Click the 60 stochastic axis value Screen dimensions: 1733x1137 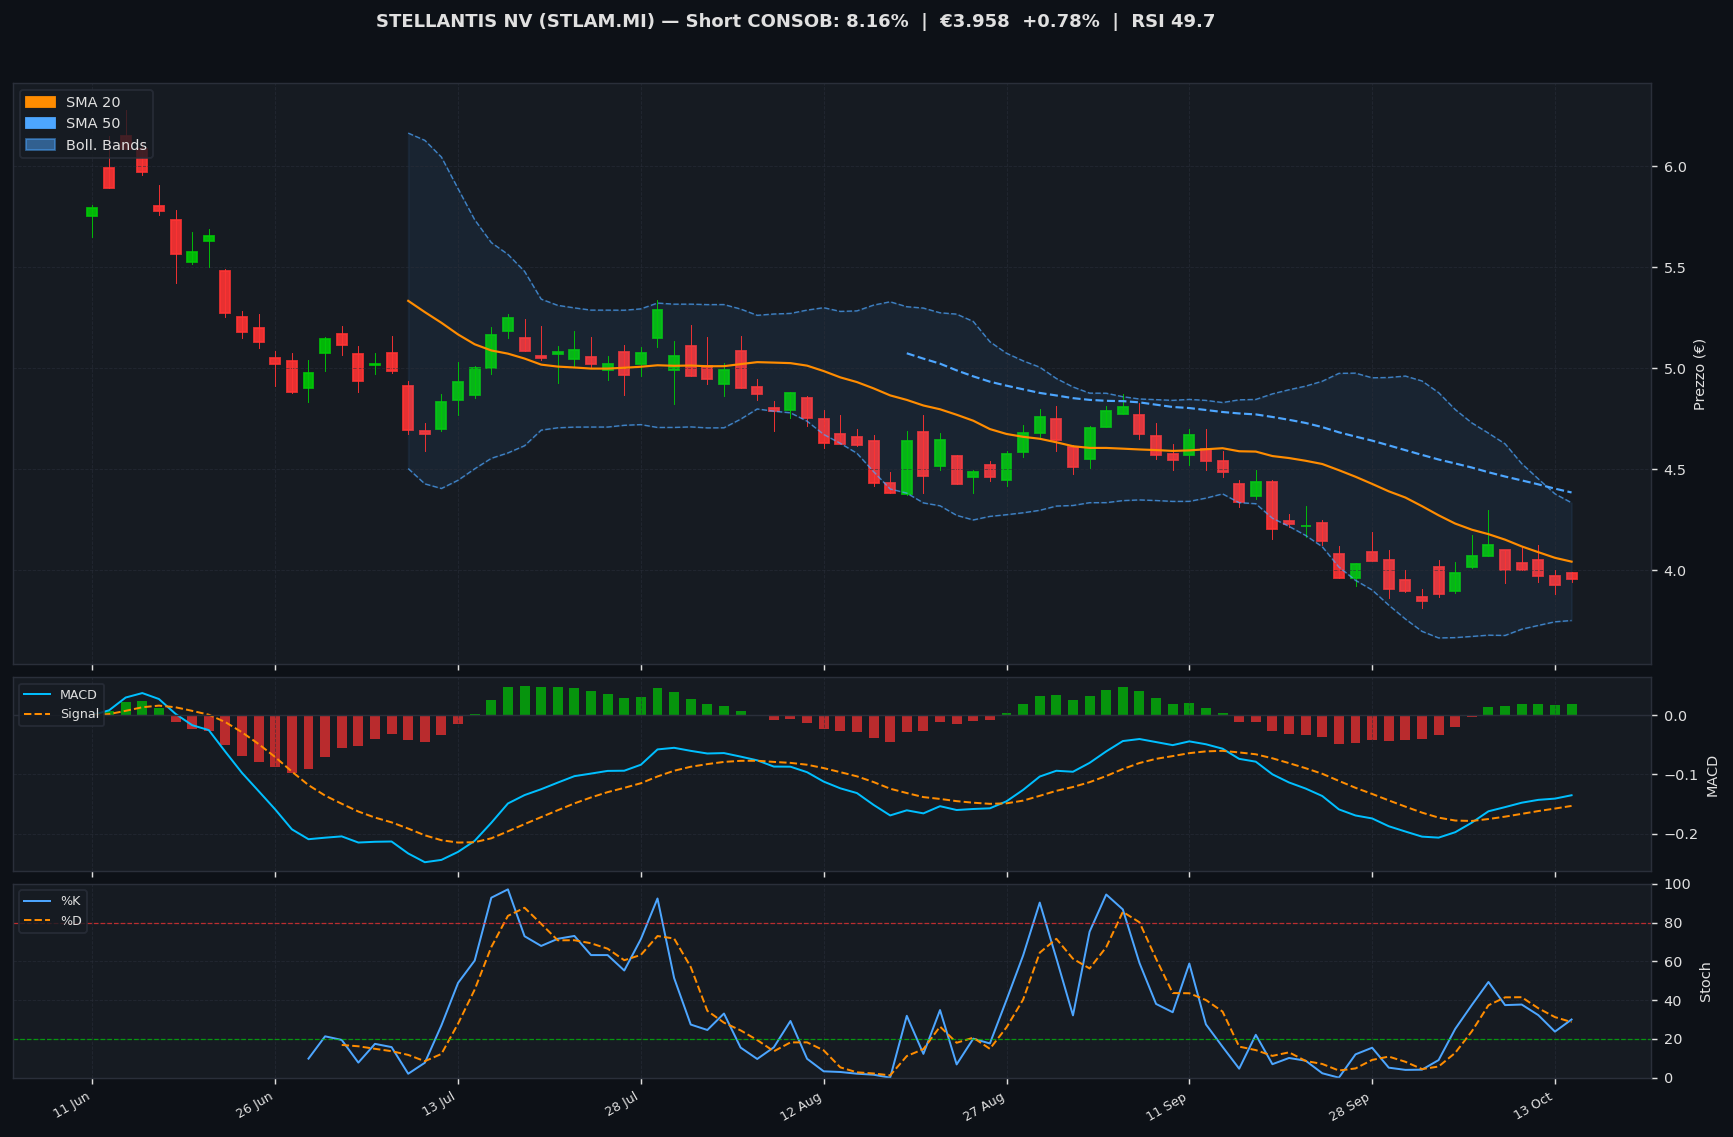[x=1675, y=962]
